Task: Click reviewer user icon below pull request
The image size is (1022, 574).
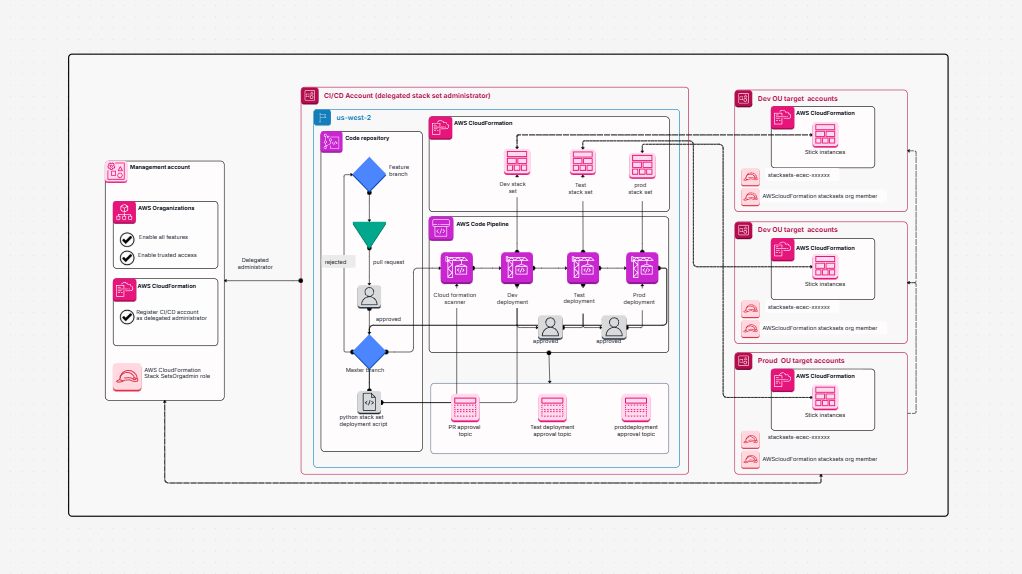Action: [x=369, y=297]
